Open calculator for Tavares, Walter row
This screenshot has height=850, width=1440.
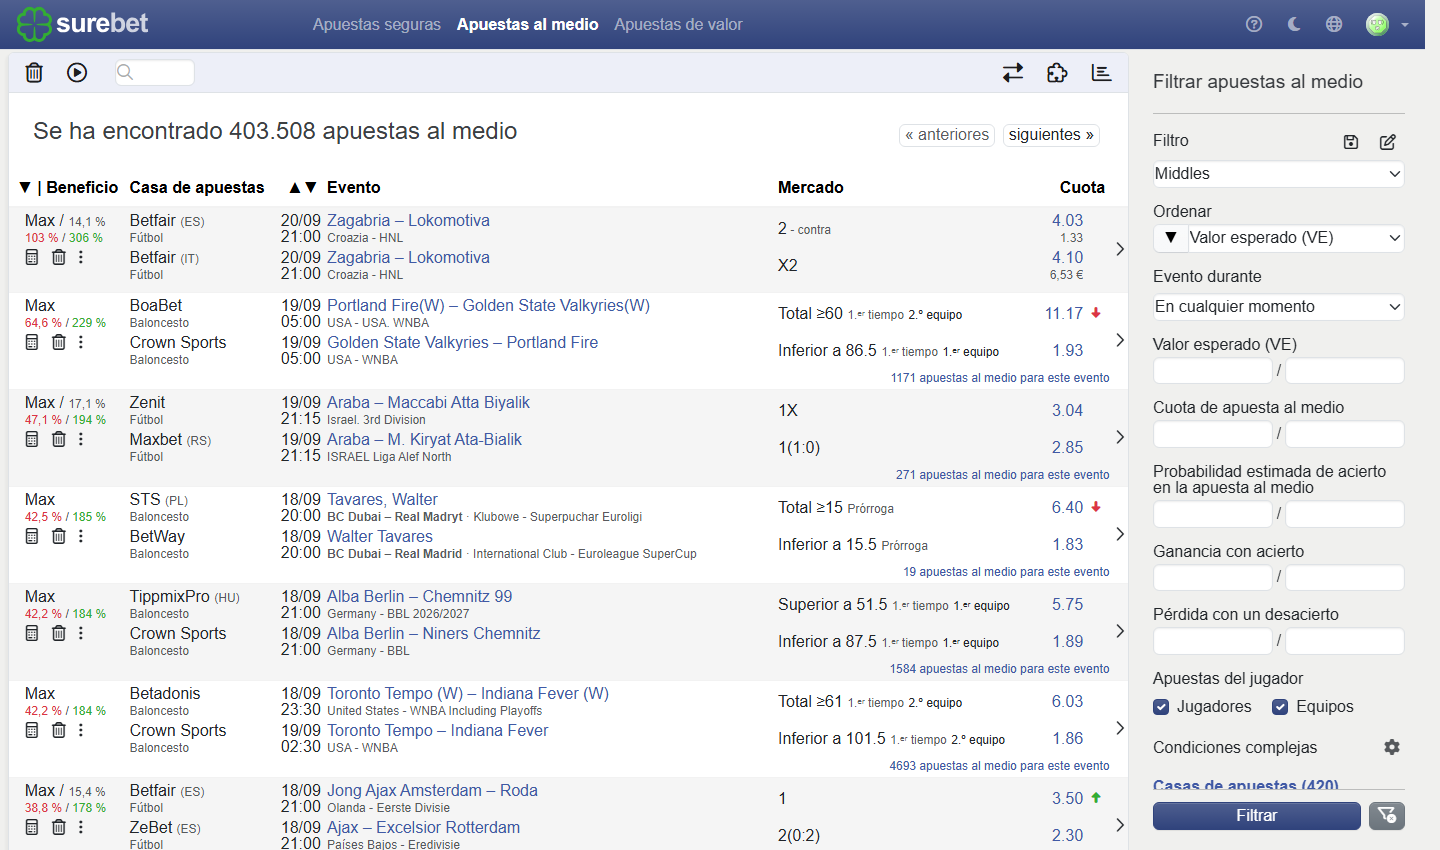(32, 536)
